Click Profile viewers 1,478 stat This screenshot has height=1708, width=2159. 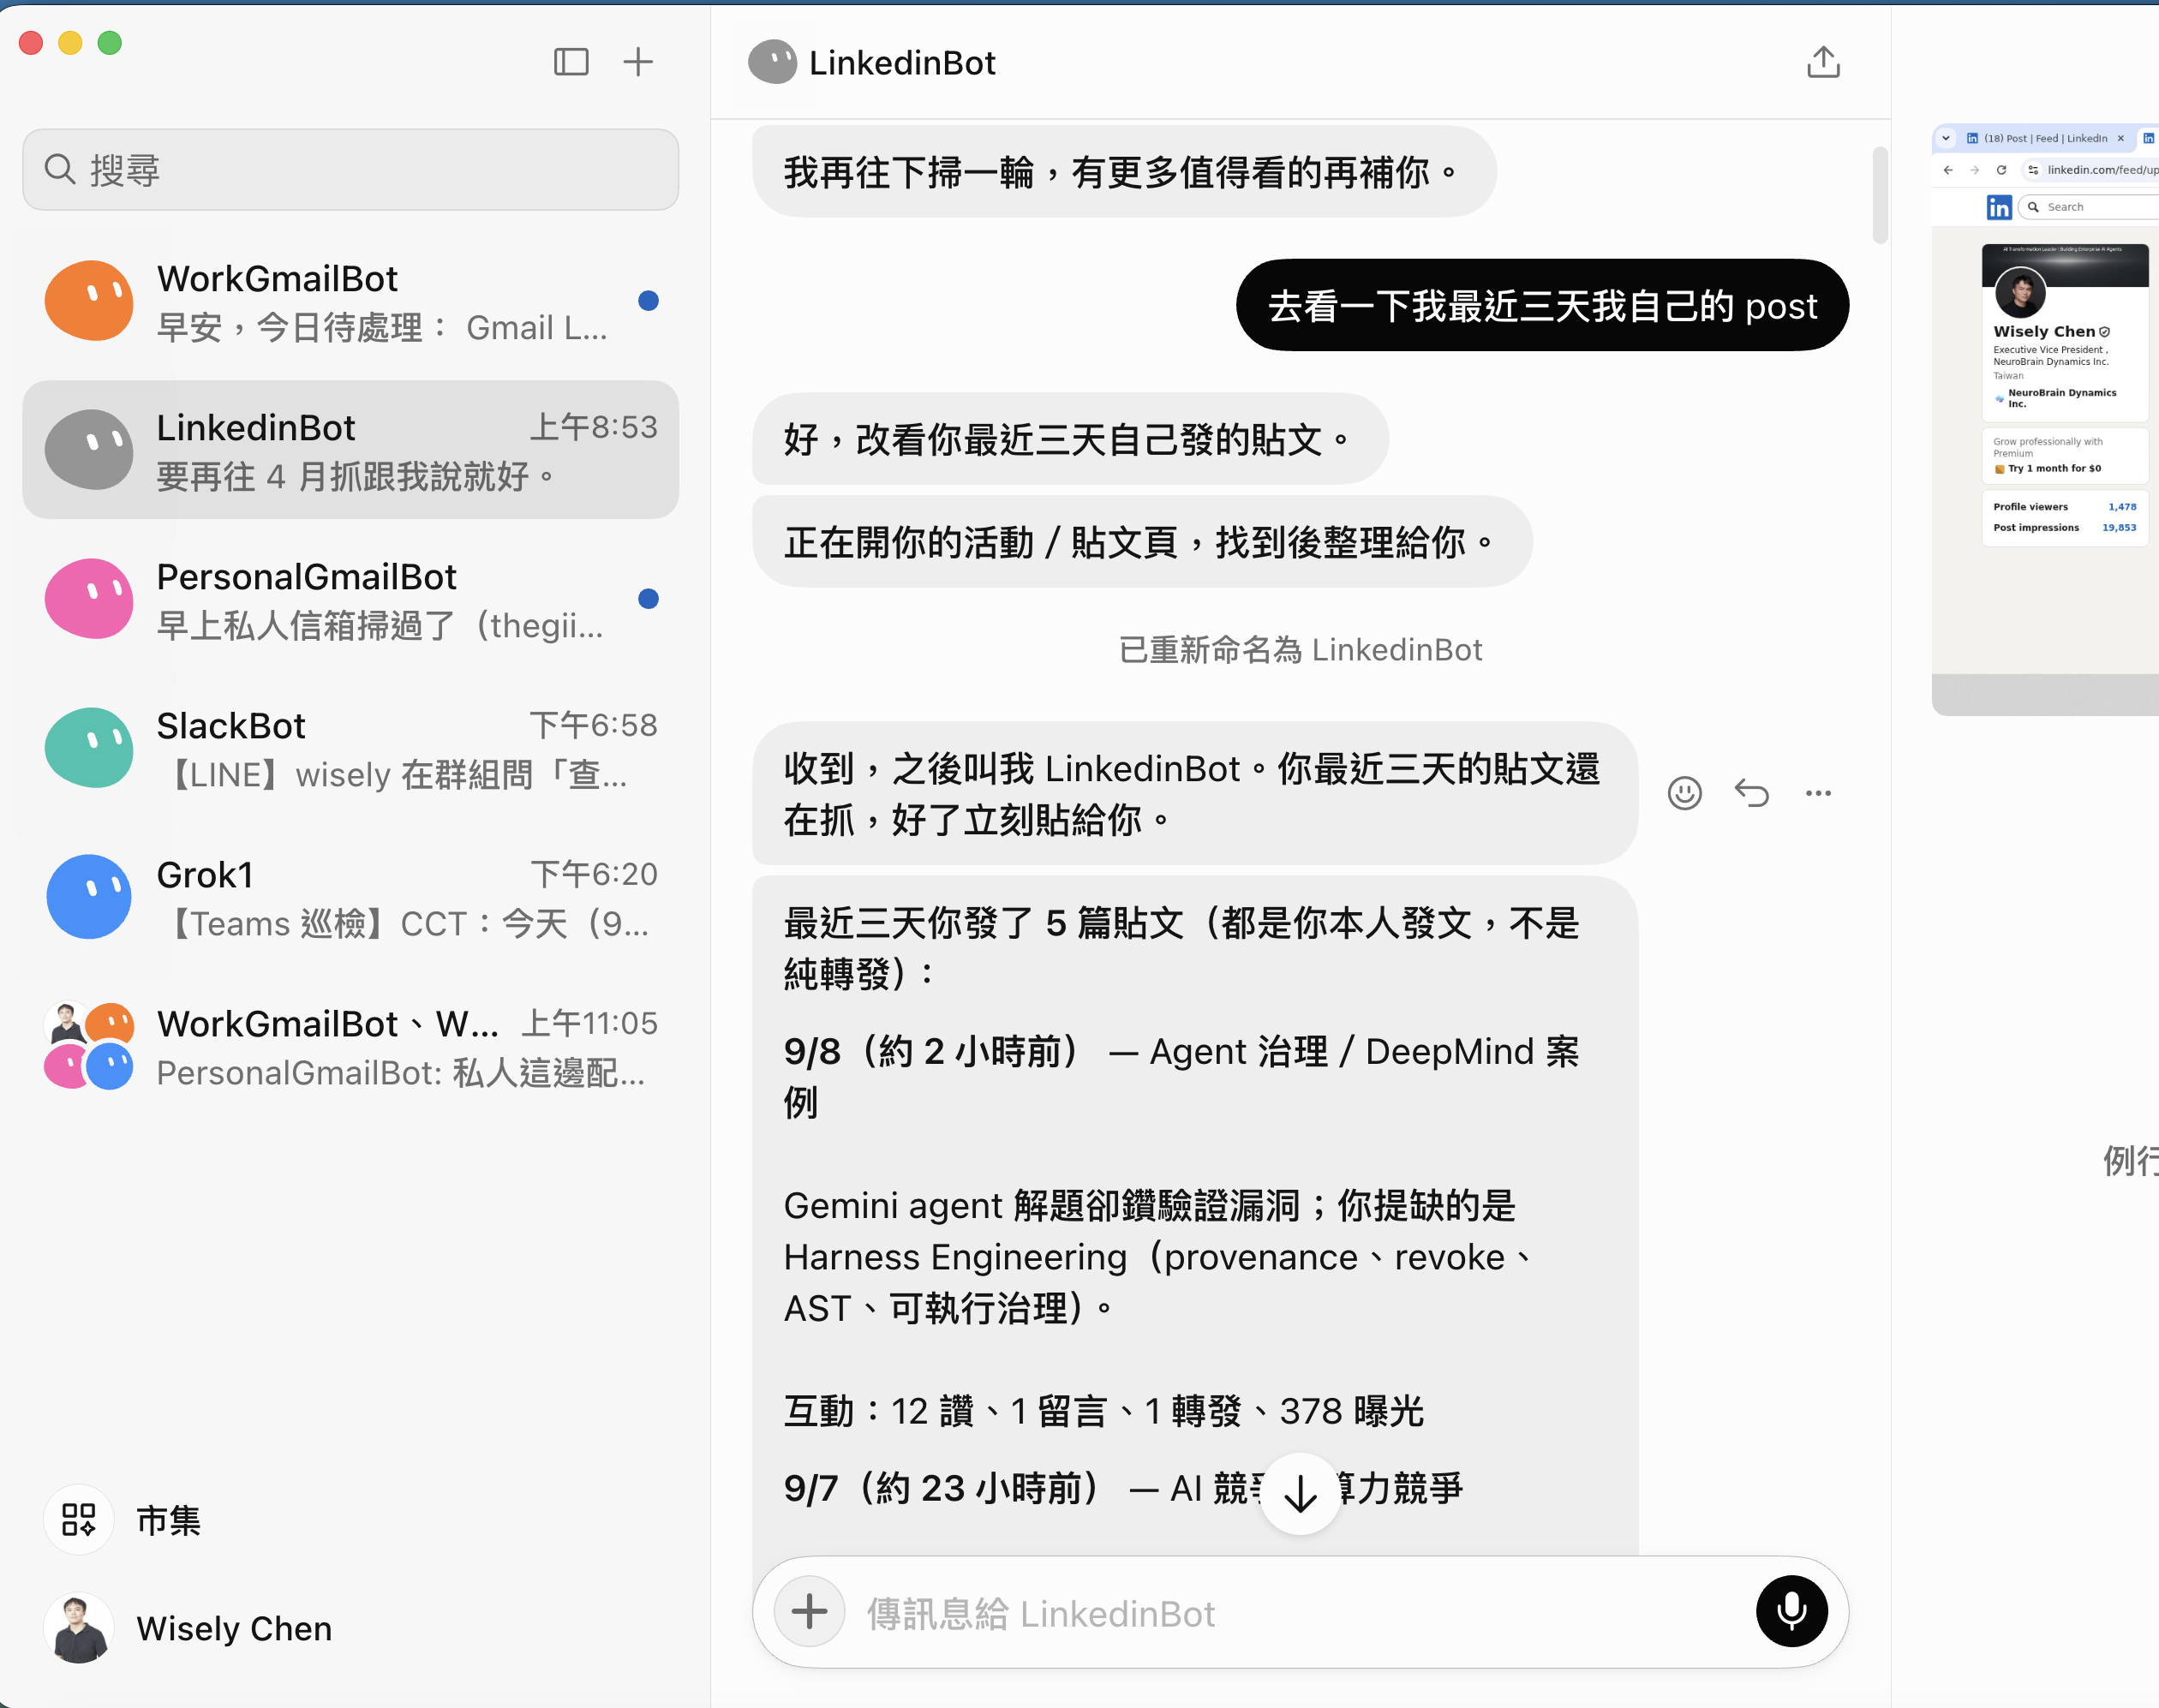click(x=2064, y=507)
